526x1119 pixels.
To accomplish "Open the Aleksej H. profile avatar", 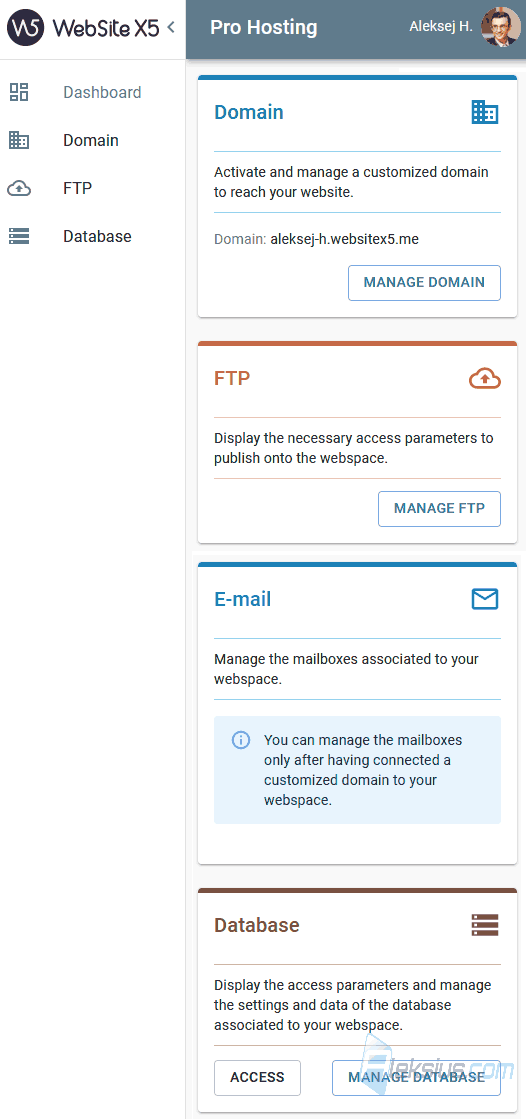I will click(501, 28).
